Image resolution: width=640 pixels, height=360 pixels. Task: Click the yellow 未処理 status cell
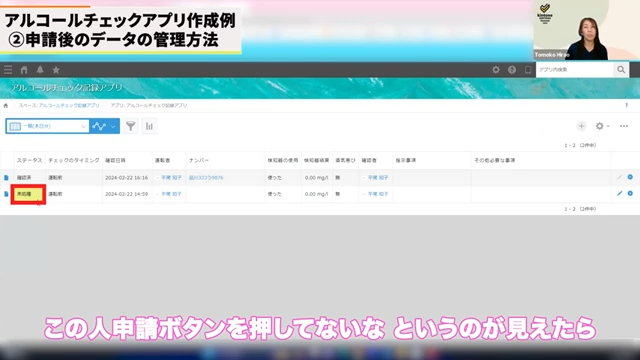click(x=28, y=194)
